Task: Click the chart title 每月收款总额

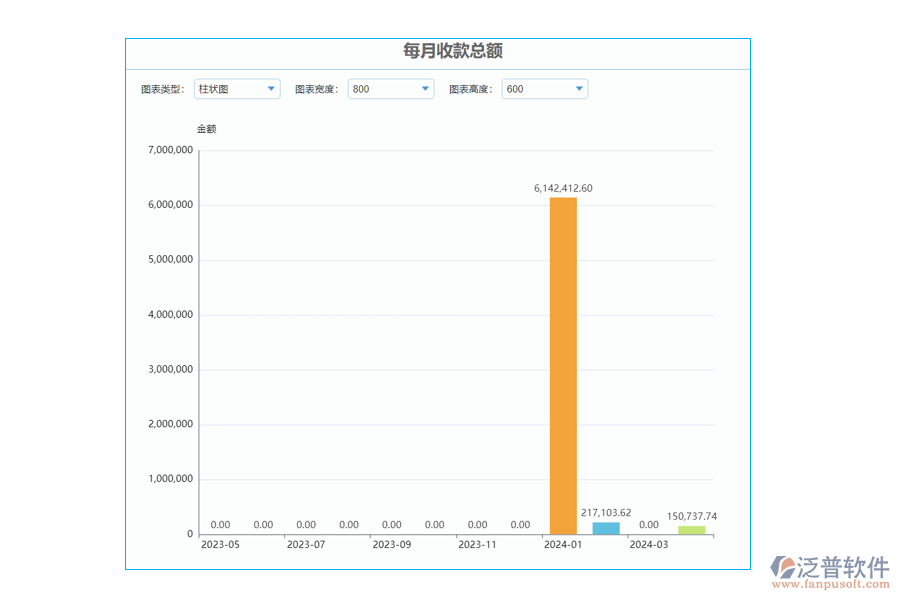Action: pyautogui.click(x=455, y=48)
